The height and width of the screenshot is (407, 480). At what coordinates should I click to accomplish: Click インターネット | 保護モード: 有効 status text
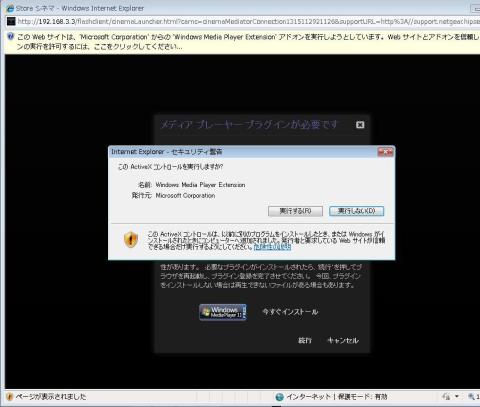pyautogui.click(x=337, y=397)
